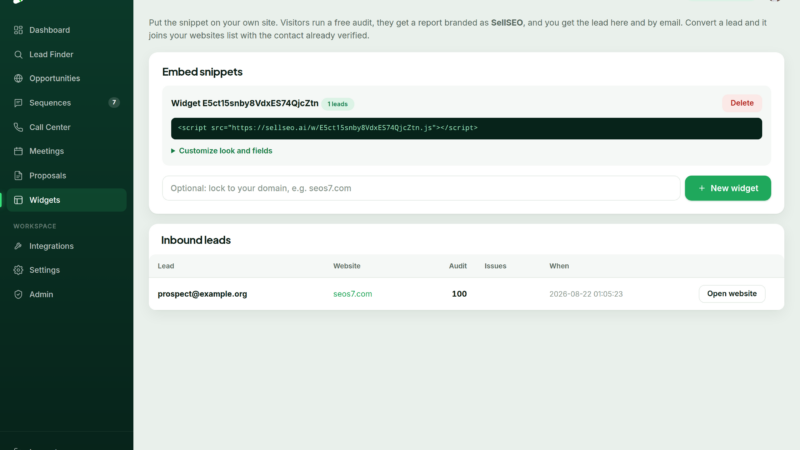Click the Dashboard grid icon
The image size is (800, 450).
pos(18,30)
